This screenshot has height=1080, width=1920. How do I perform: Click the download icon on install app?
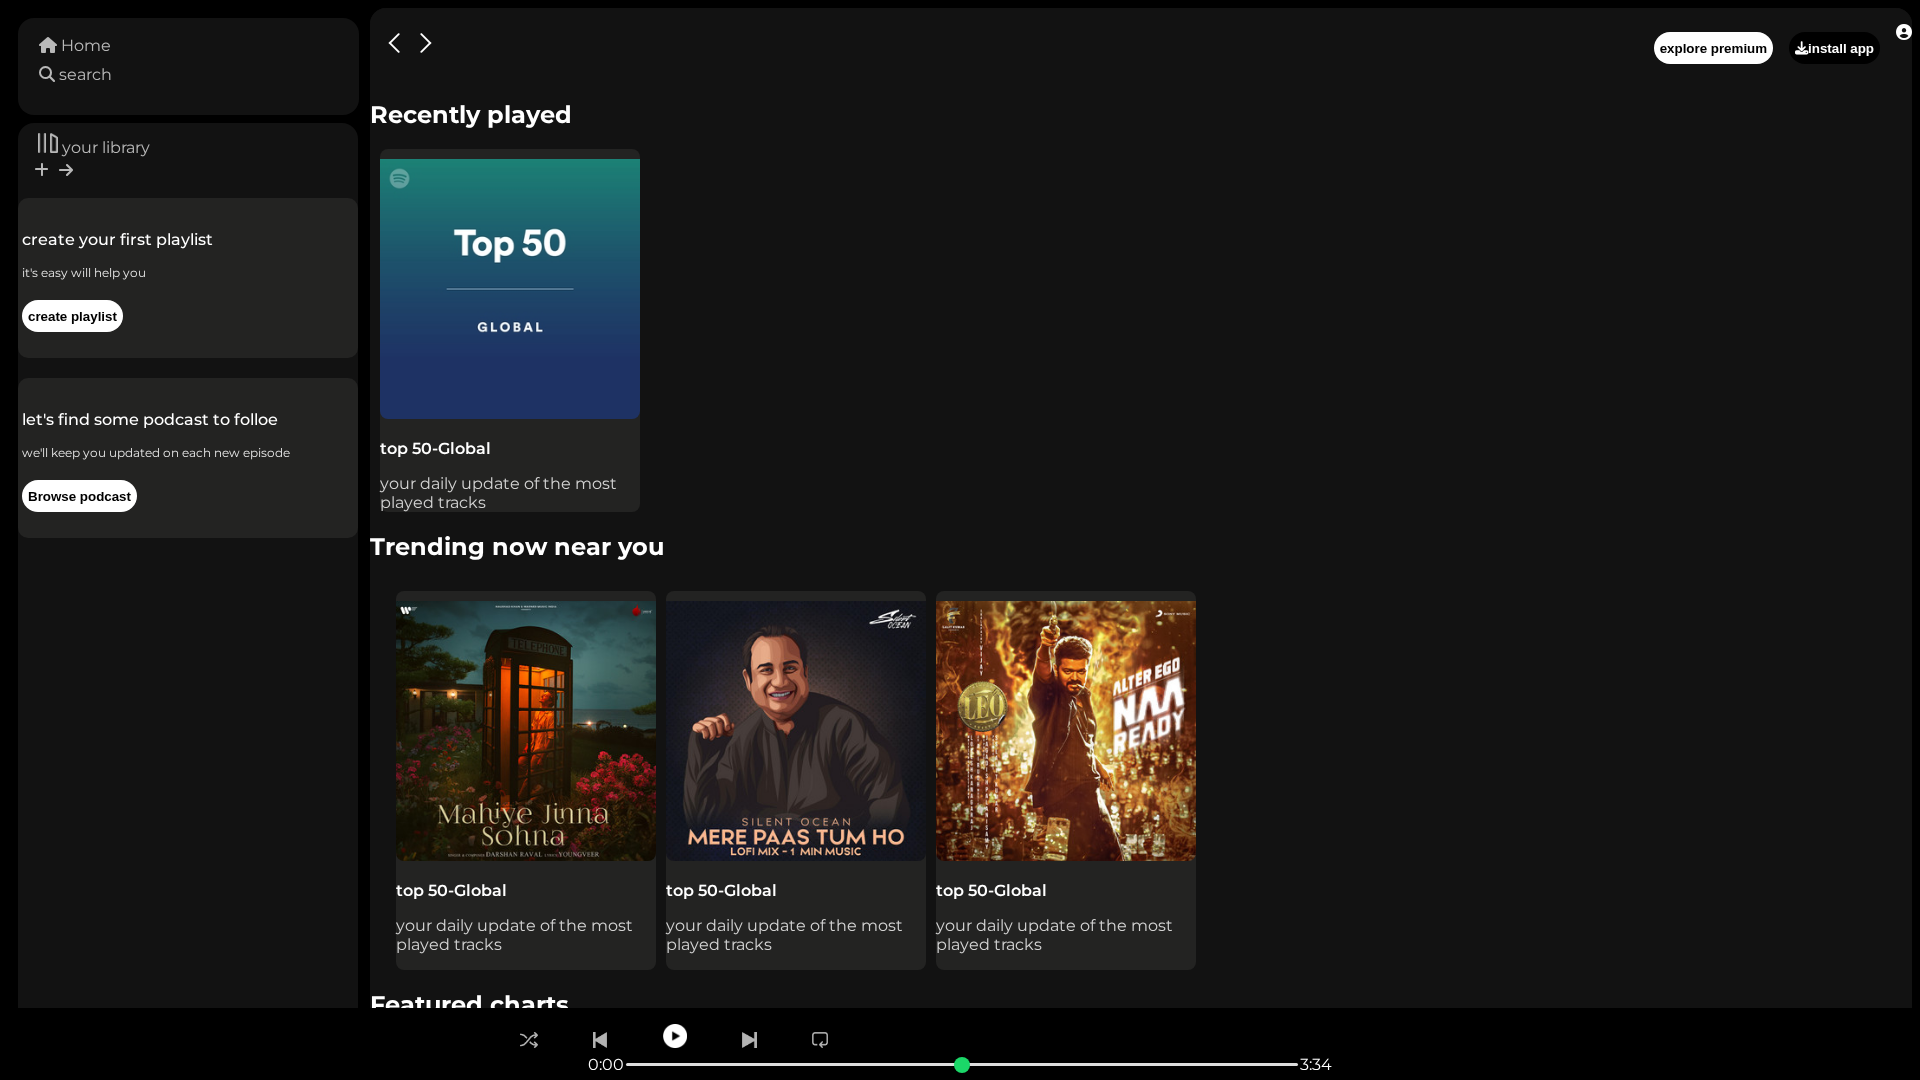[1801, 48]
